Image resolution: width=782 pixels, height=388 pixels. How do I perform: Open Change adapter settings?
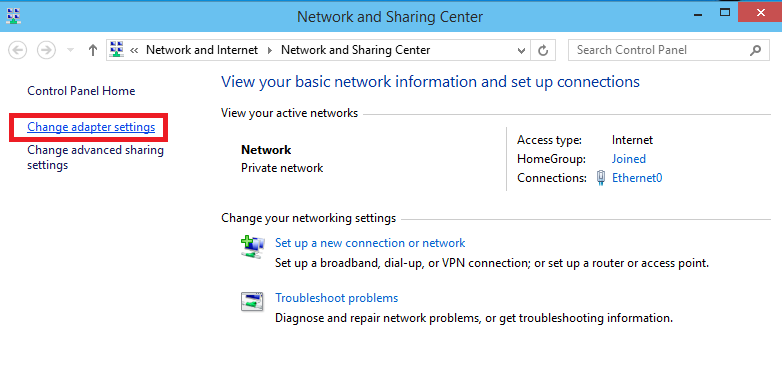pyautogui.click(x=91, y=127)
